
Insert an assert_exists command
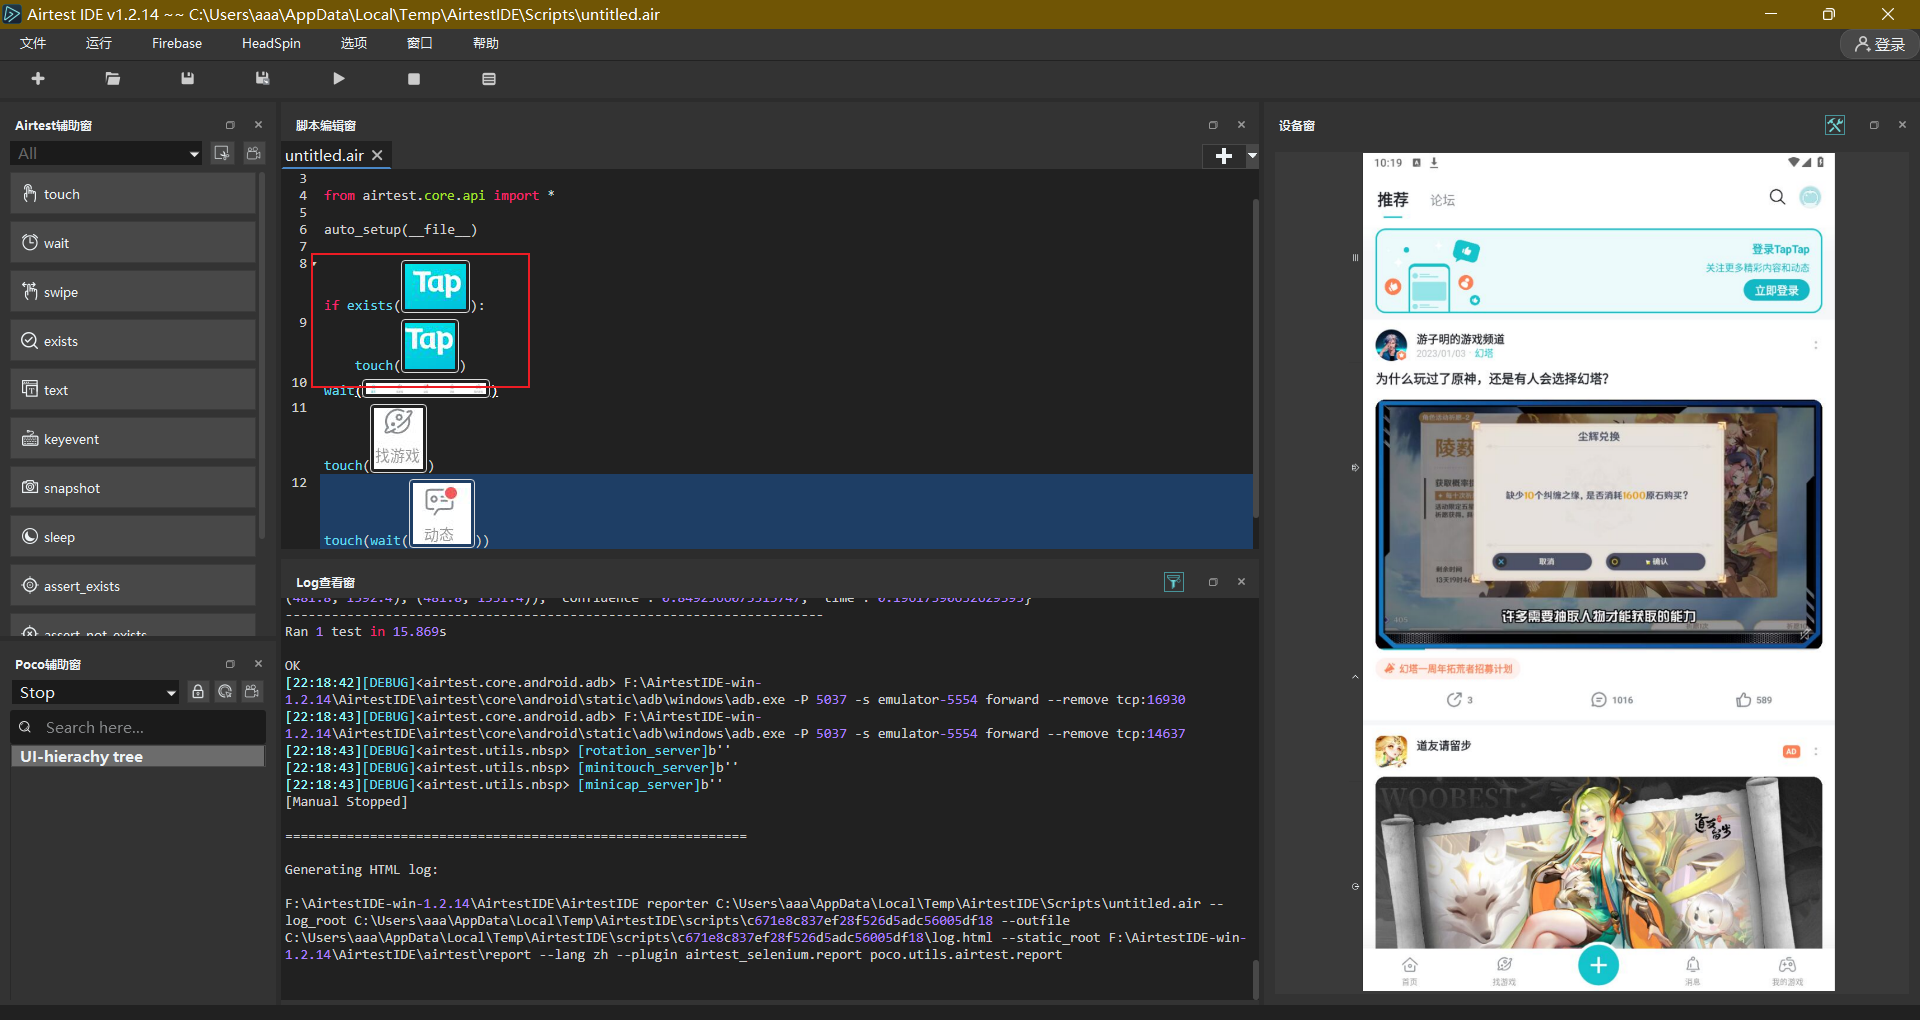[x=133, y=586]
